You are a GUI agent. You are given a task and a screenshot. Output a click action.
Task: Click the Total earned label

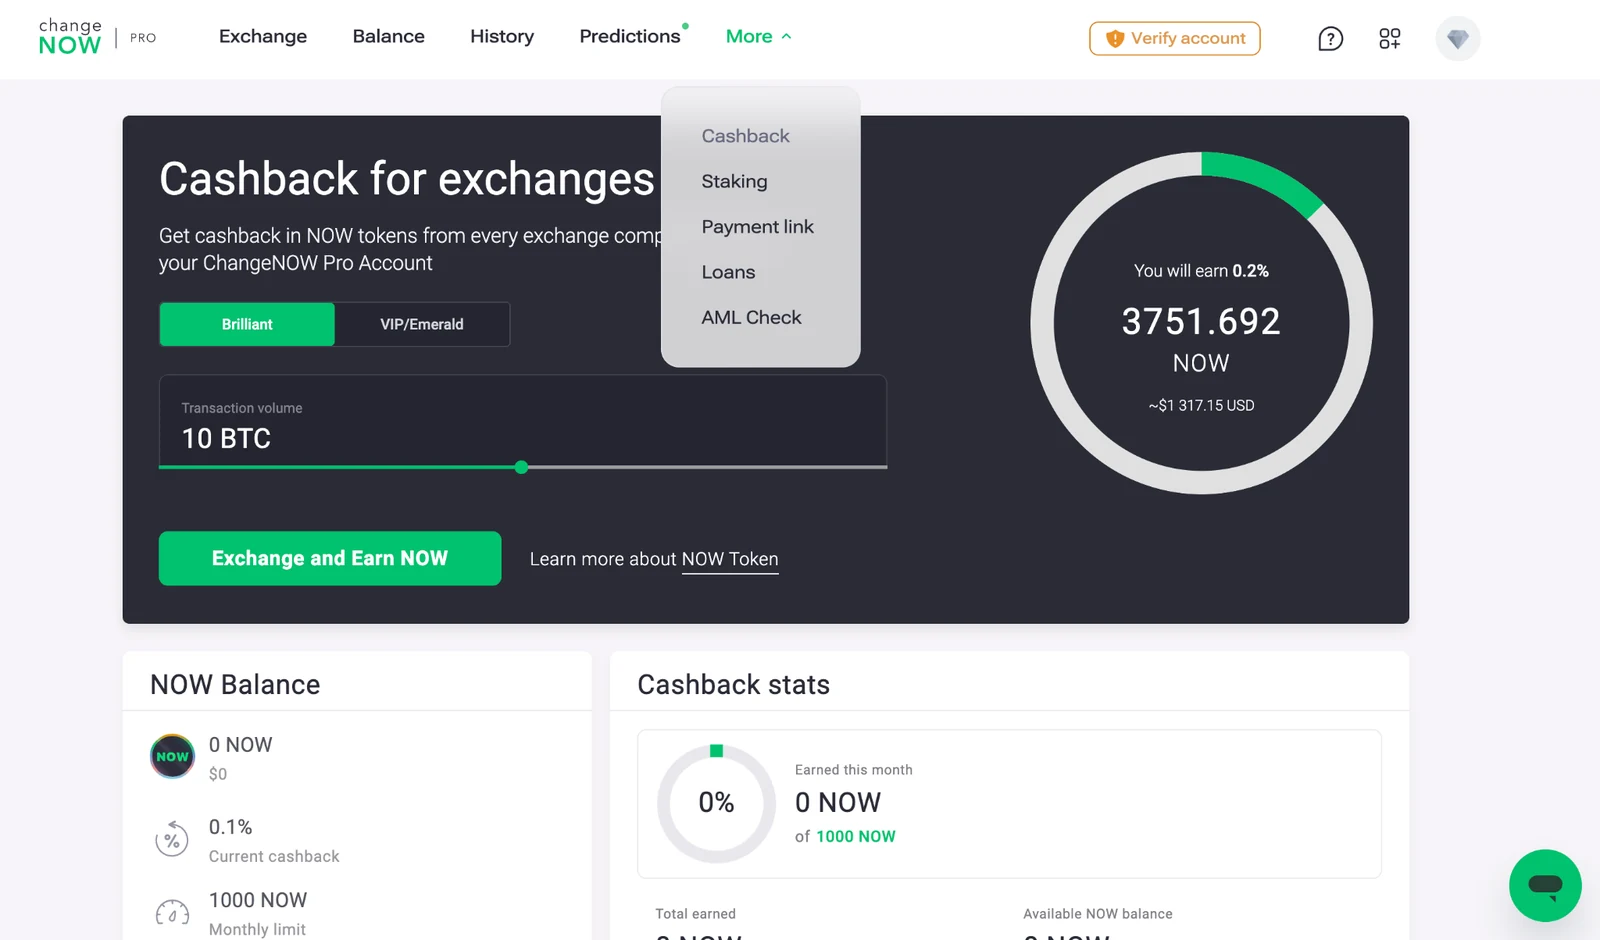pos(695,914)
